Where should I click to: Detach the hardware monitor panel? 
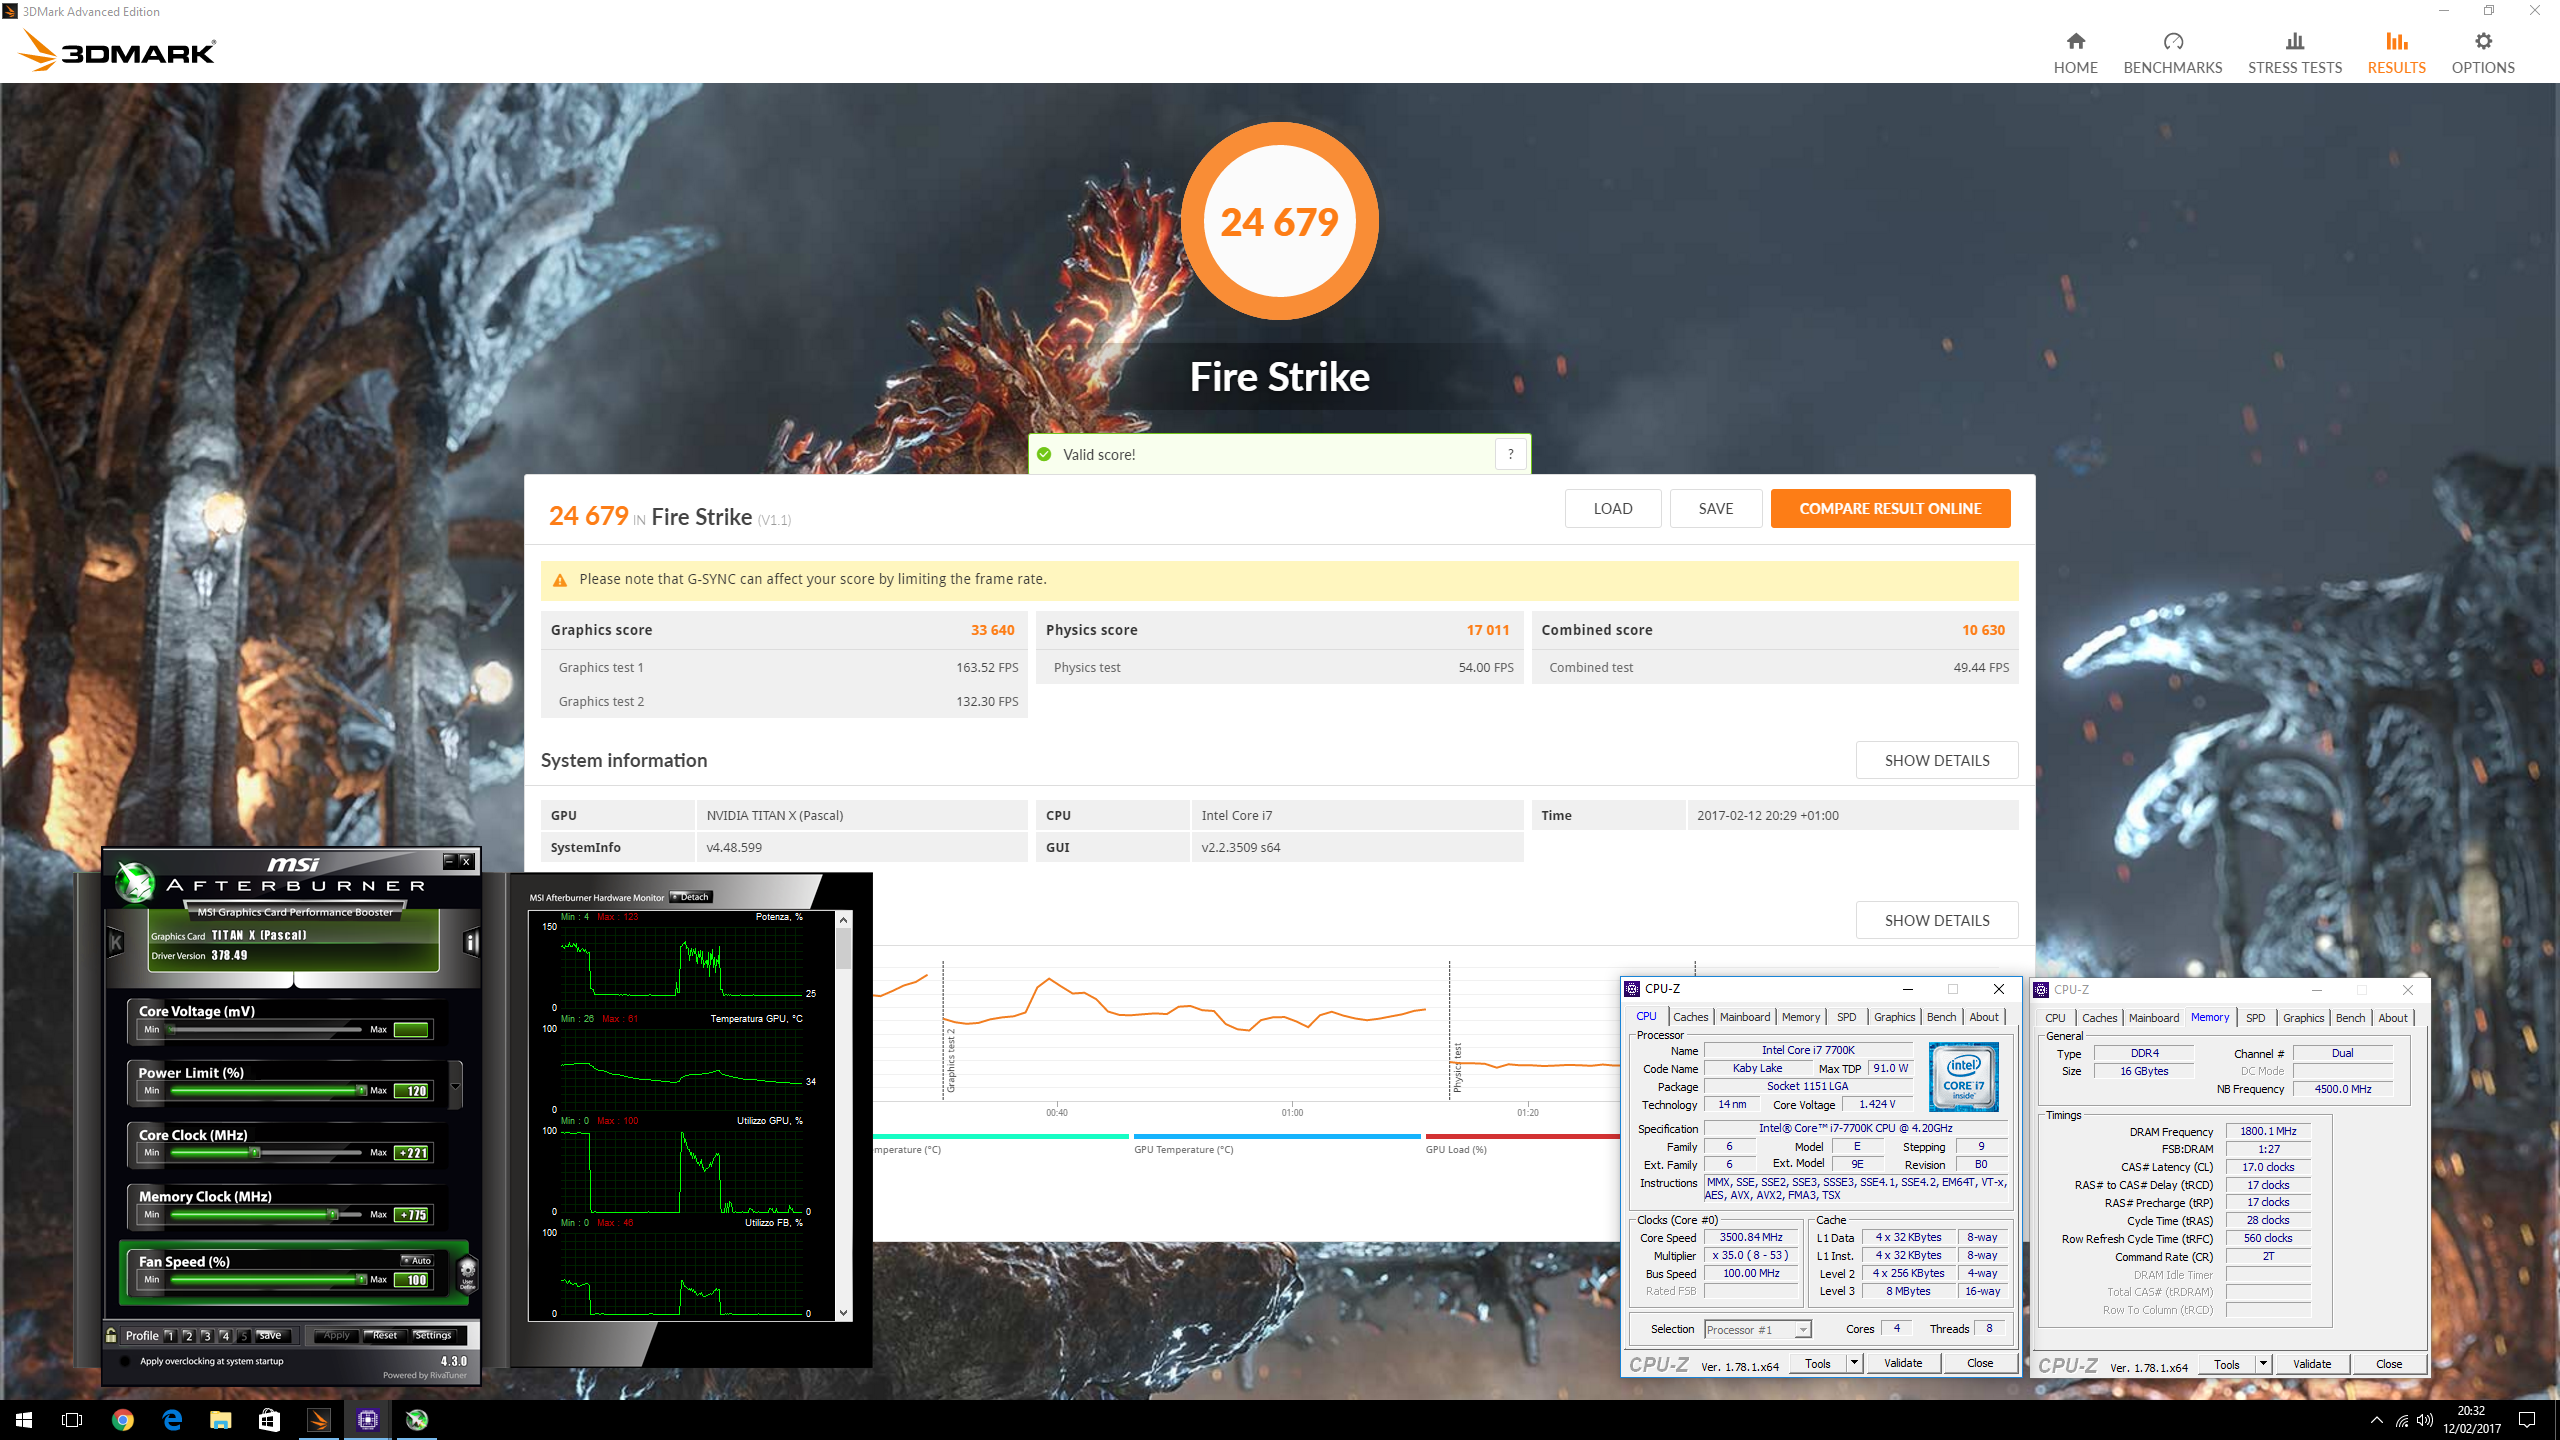691,897
